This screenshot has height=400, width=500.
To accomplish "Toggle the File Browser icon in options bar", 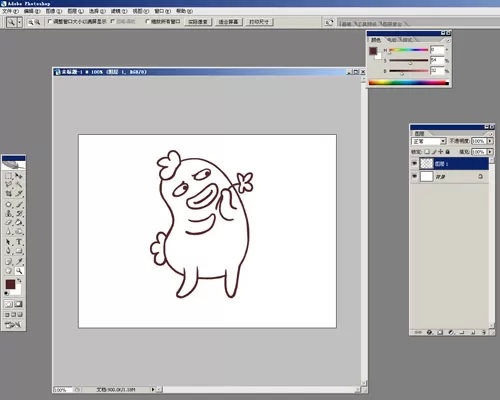I will [x=329, y=22].
